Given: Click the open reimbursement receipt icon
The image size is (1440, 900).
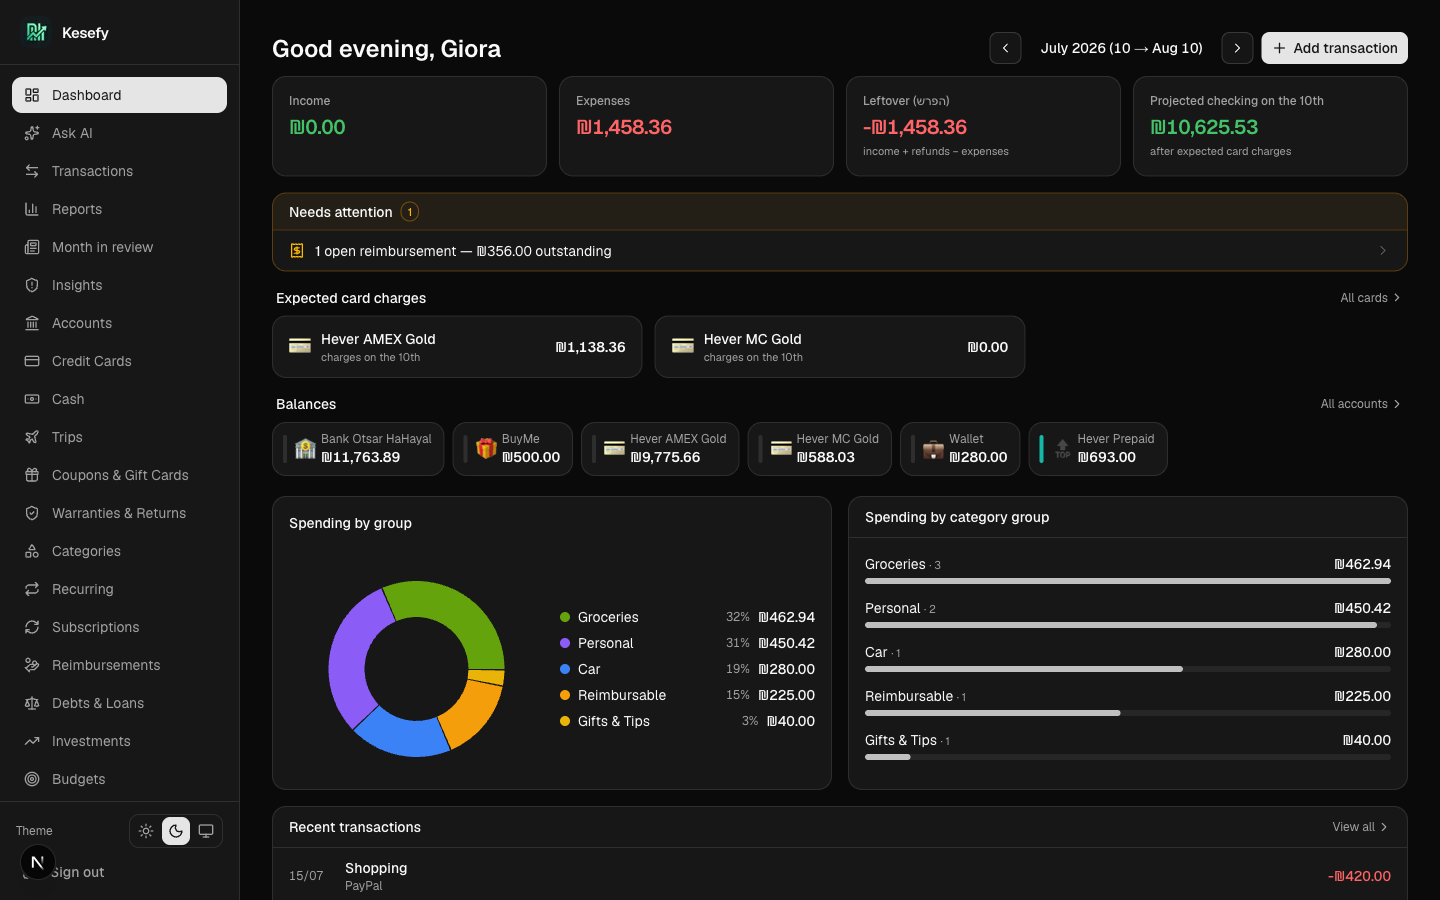Looking at the screenshot, I should point(297,251).
